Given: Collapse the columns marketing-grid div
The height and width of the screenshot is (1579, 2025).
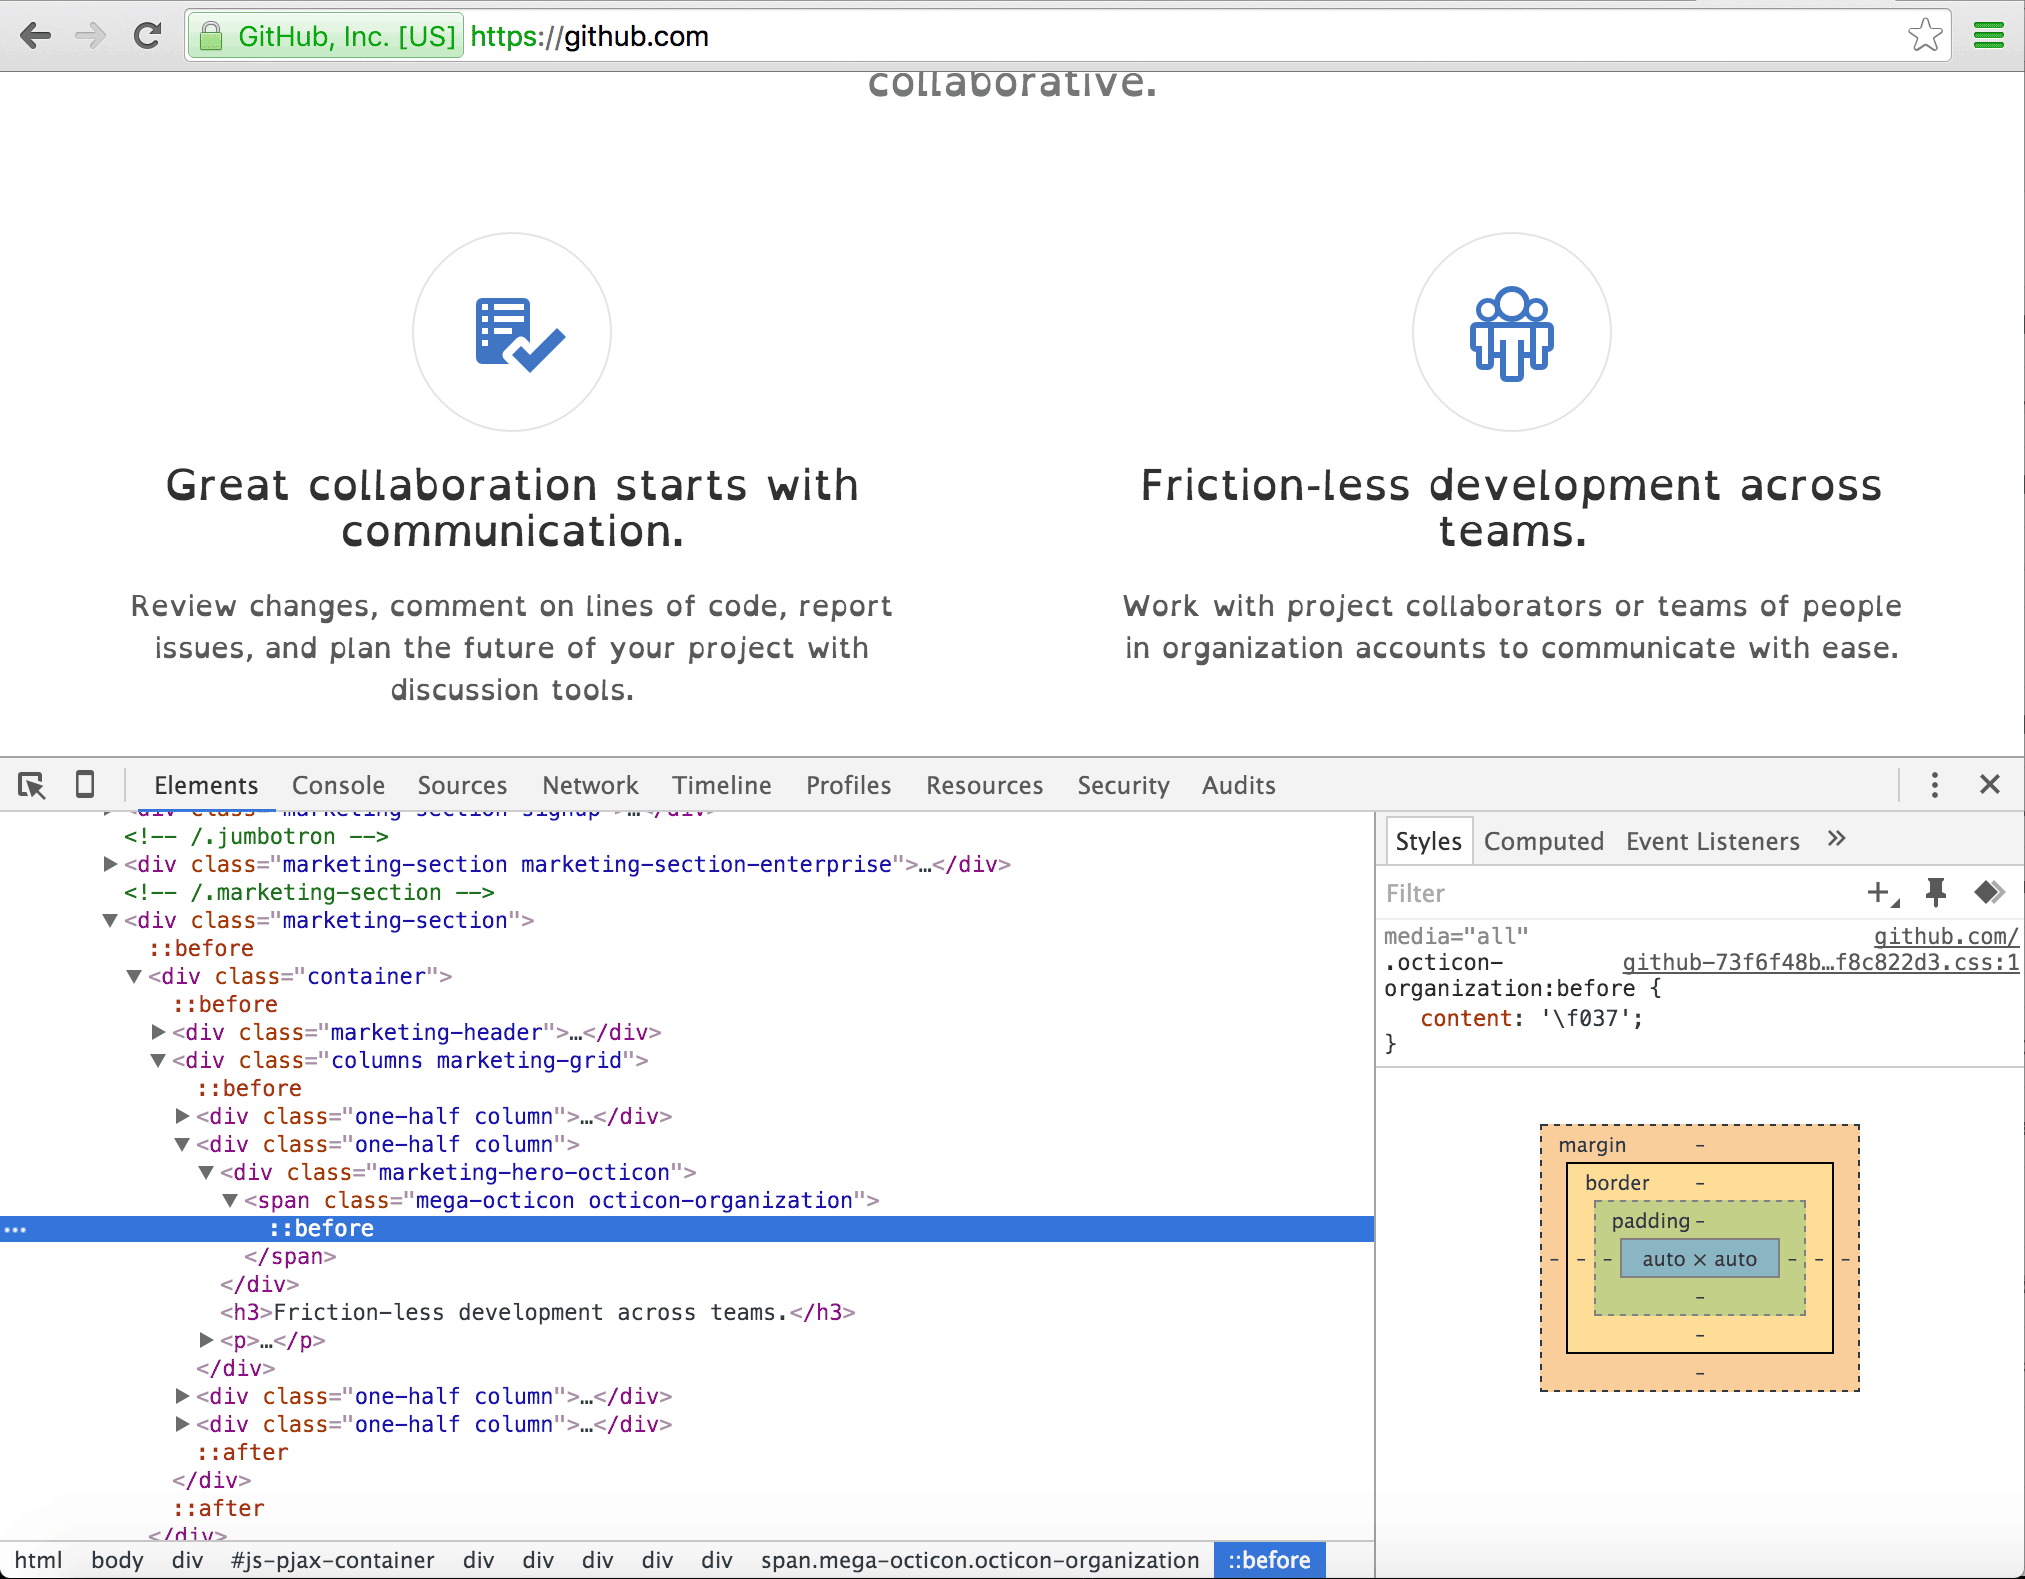Looking at the screenshot, I should pos(158,1060).
